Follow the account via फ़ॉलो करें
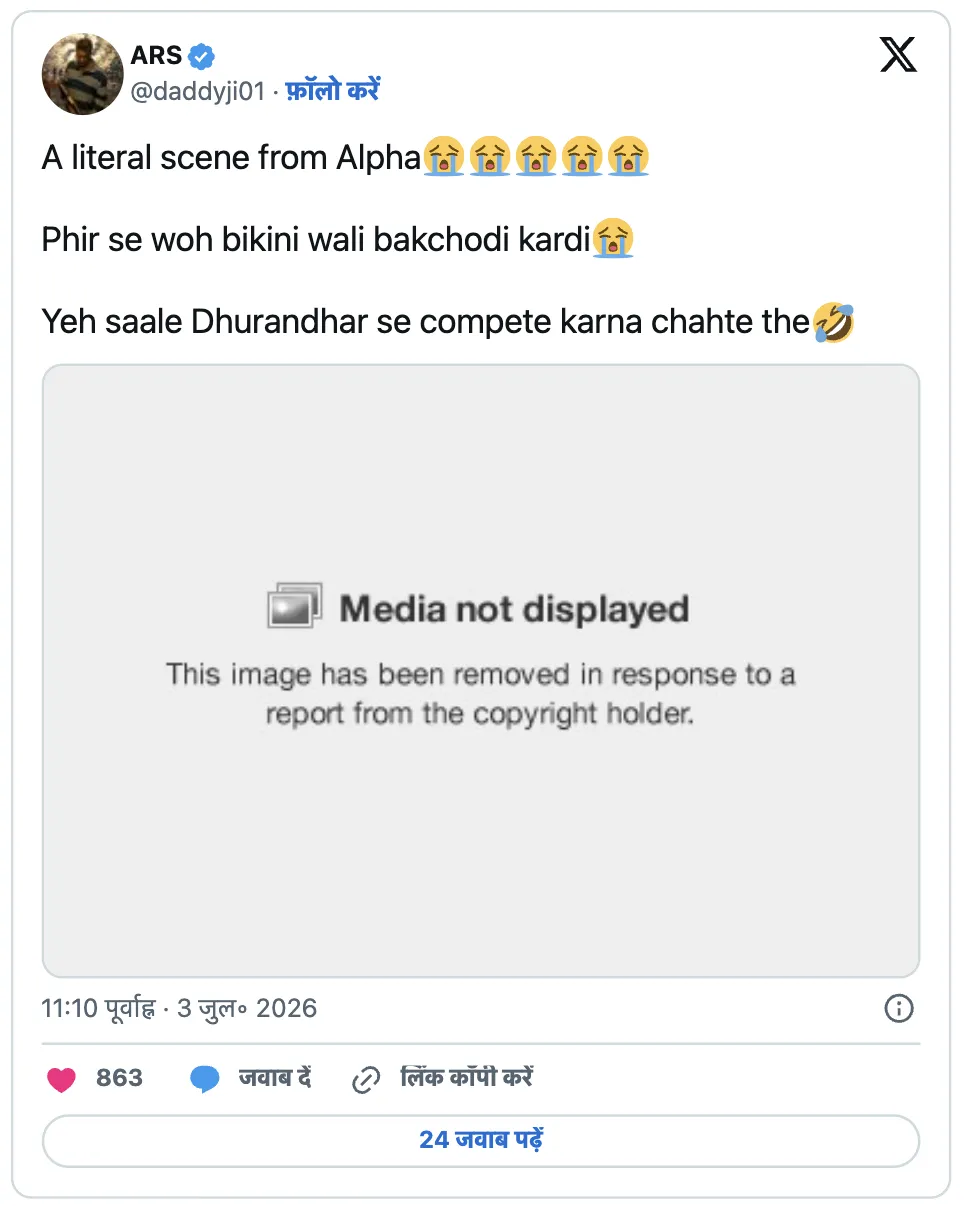 tap(334, 91)
